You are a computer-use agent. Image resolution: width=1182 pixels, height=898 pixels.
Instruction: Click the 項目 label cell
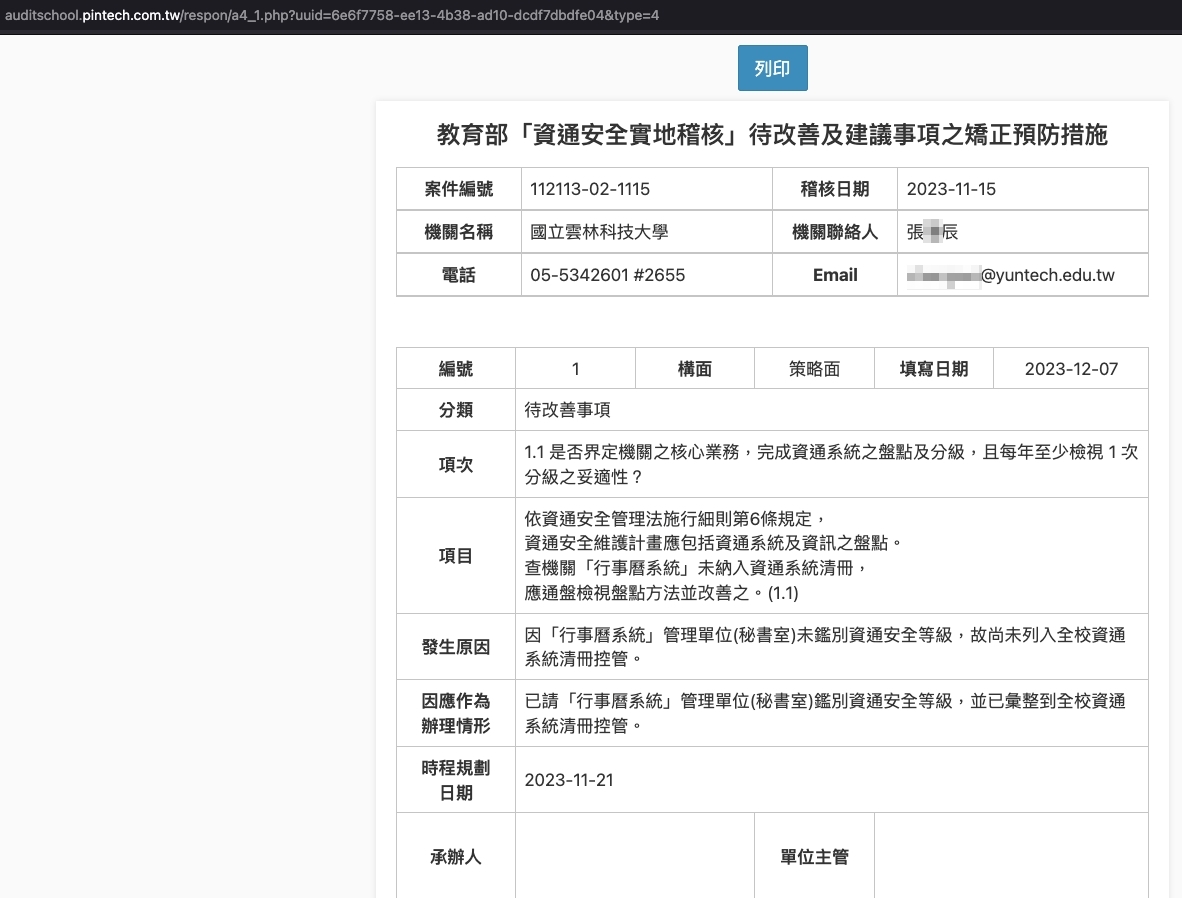(x=456, y=556)
